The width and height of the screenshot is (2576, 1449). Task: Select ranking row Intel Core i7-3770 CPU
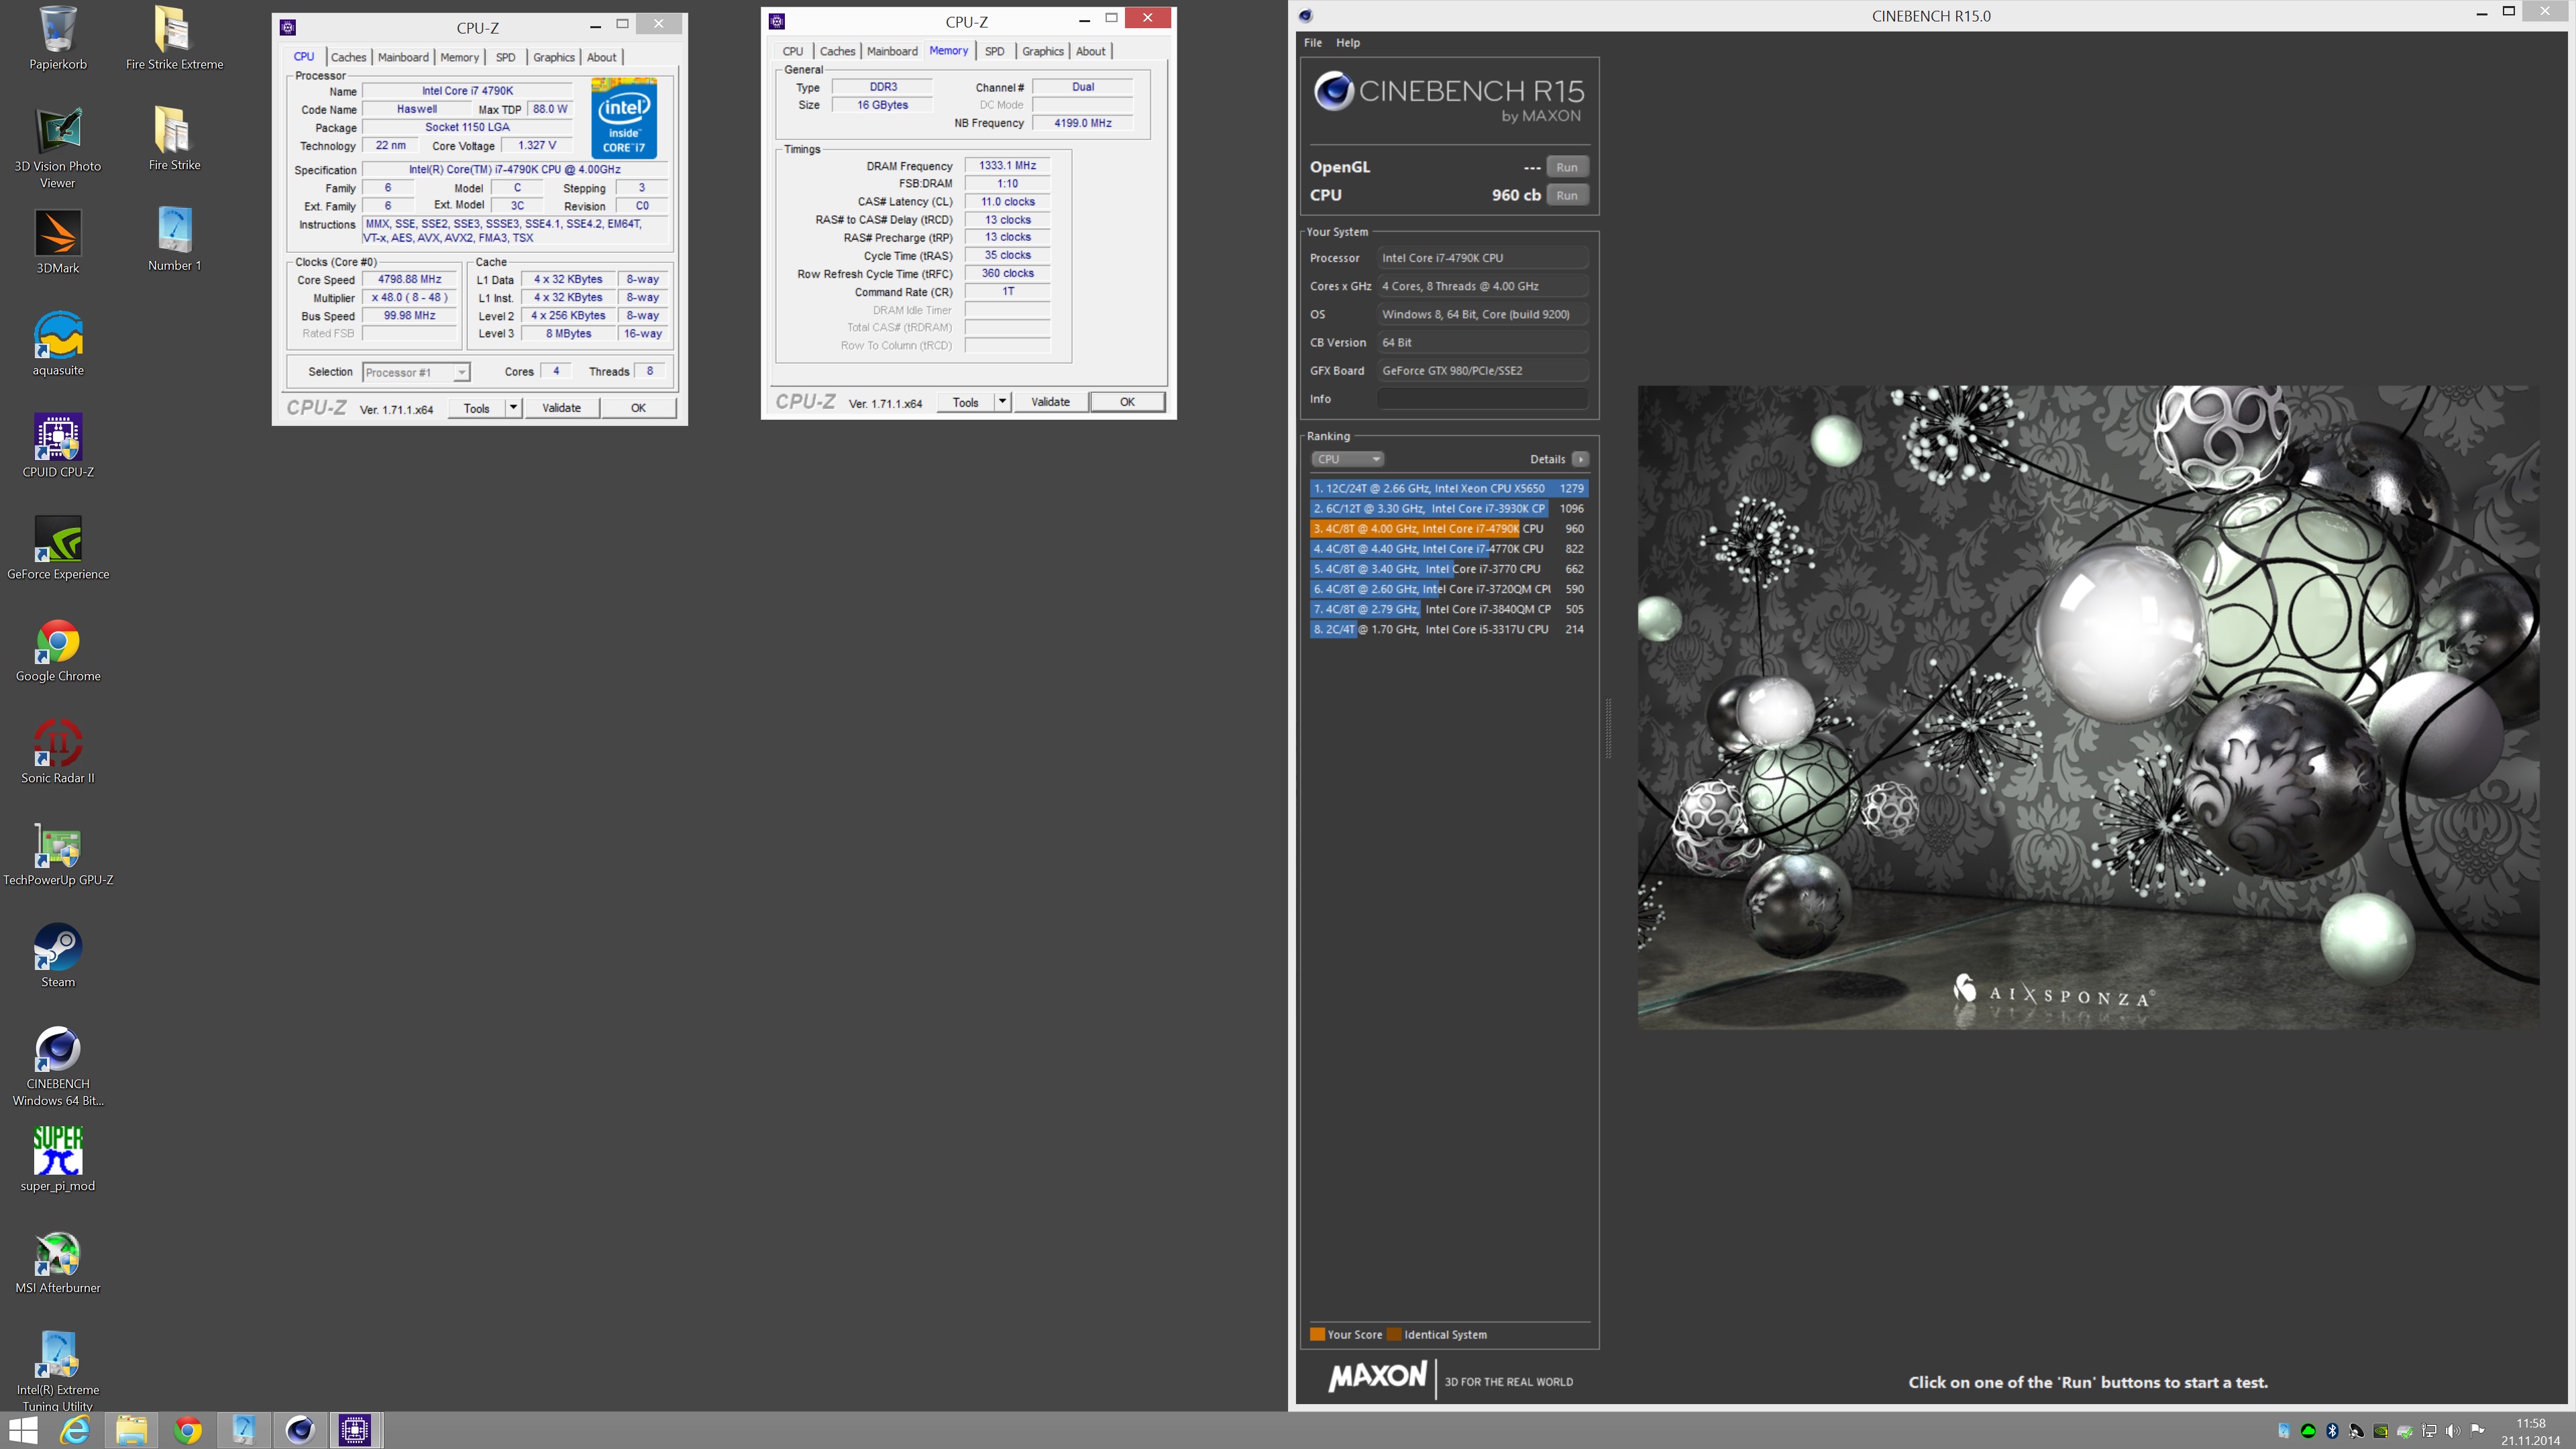click(x=1448, y=568)
